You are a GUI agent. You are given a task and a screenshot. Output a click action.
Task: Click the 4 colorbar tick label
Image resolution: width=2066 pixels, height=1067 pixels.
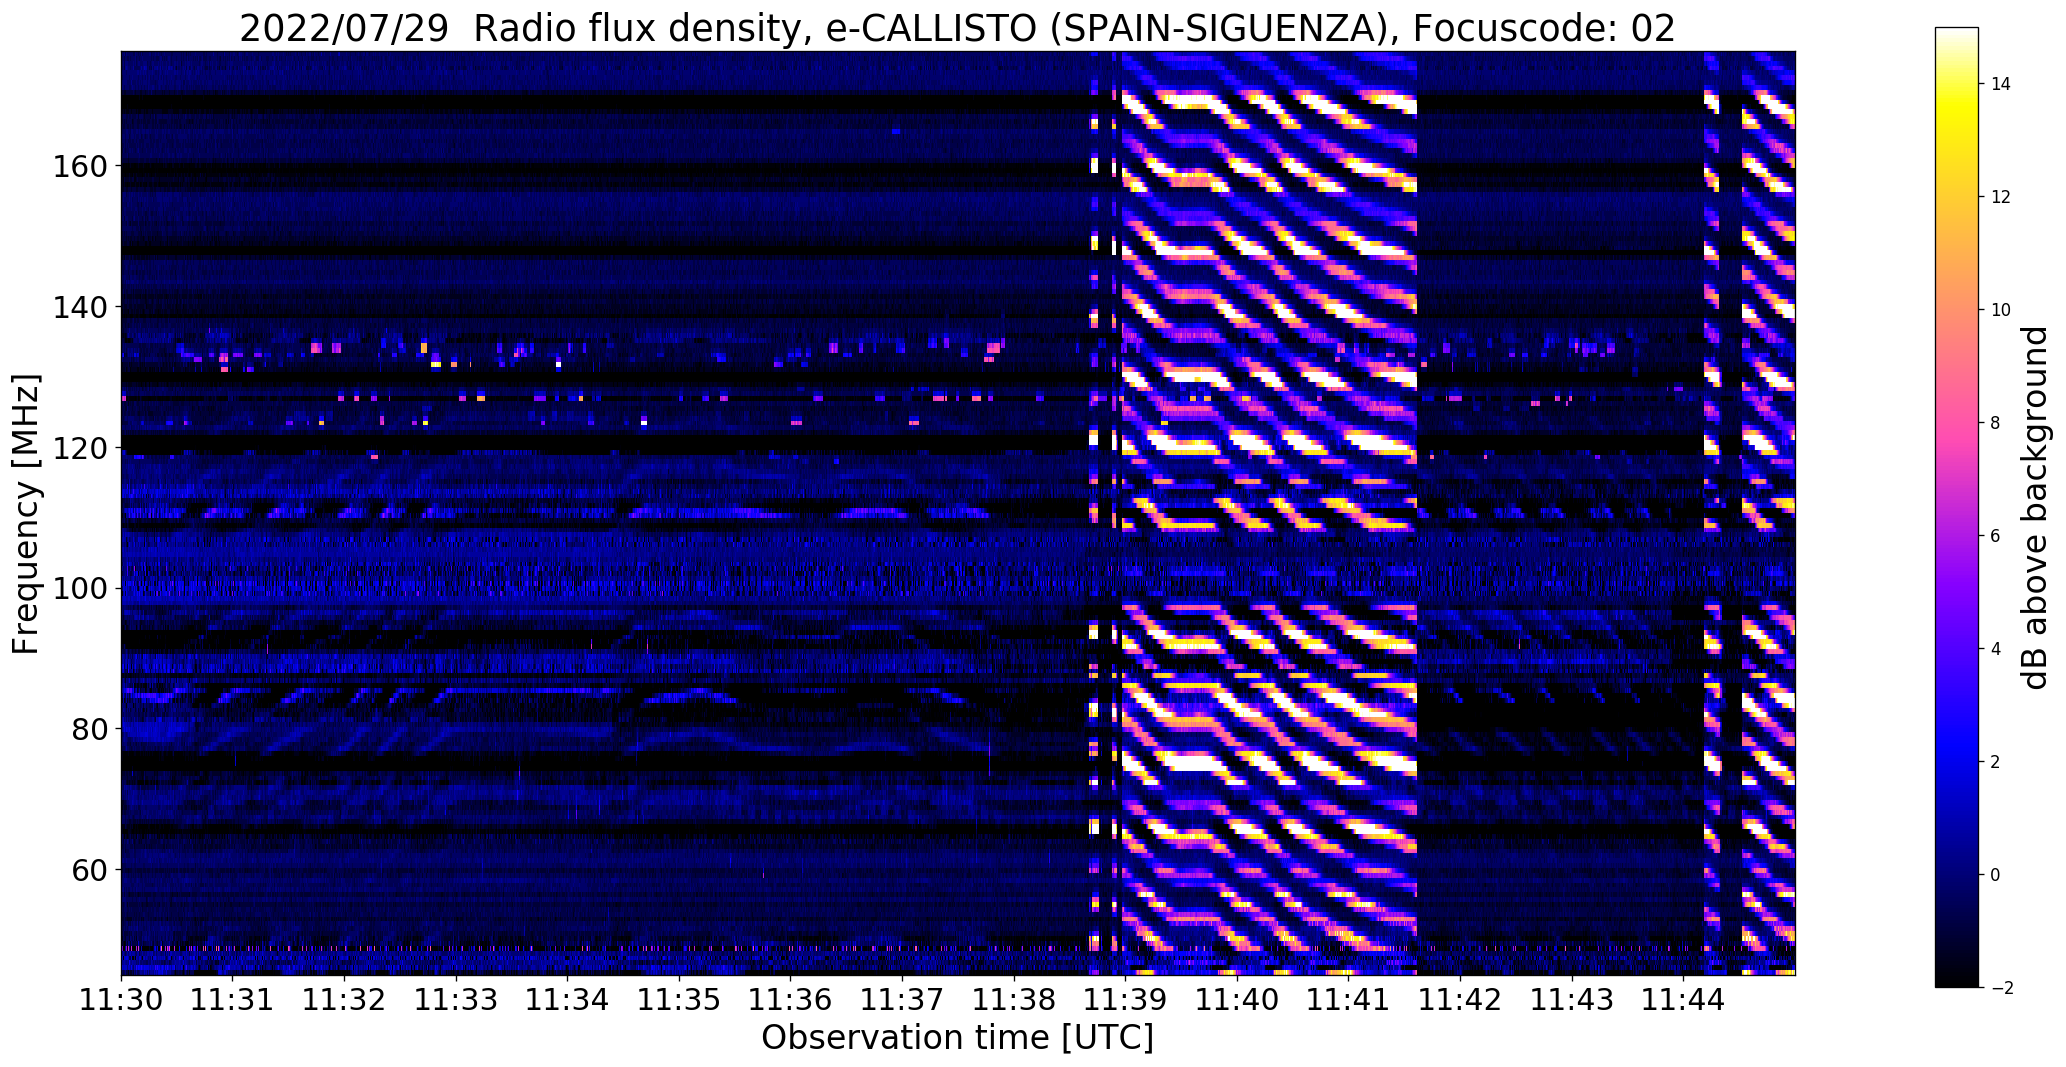1995,649
